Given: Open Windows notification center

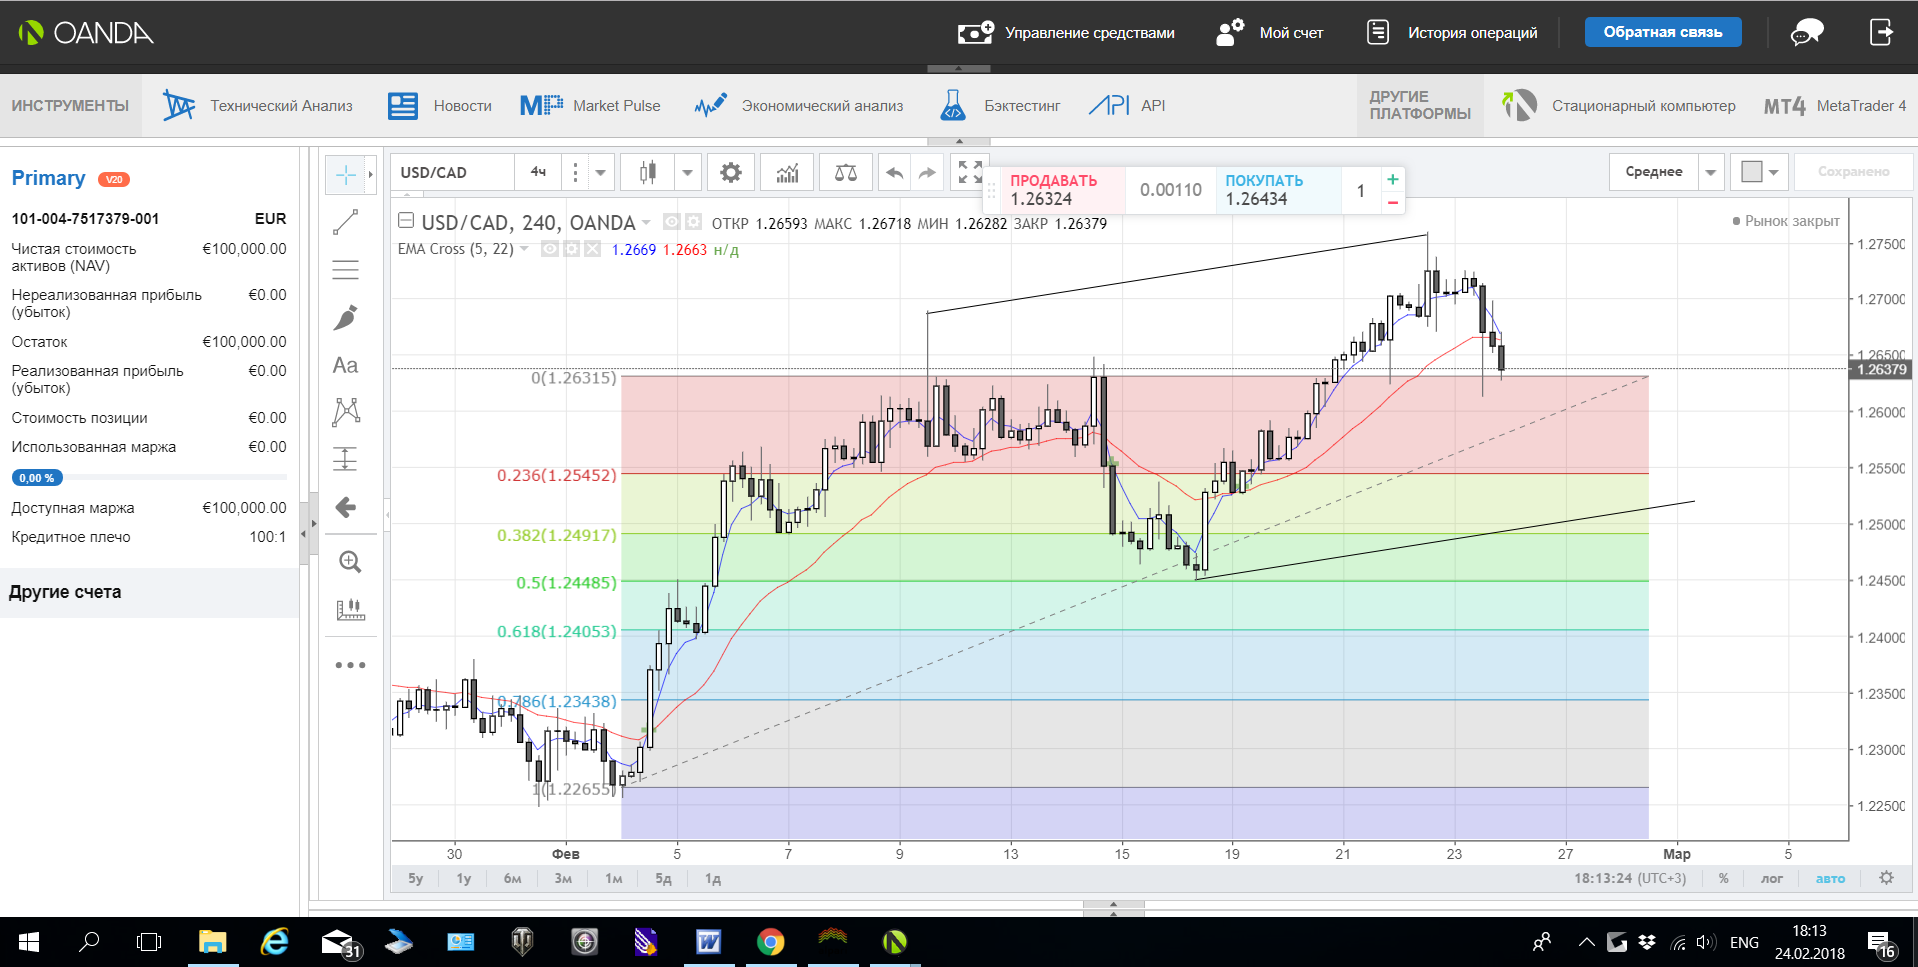Looking at the screenshot, I should pos(1881,943).
